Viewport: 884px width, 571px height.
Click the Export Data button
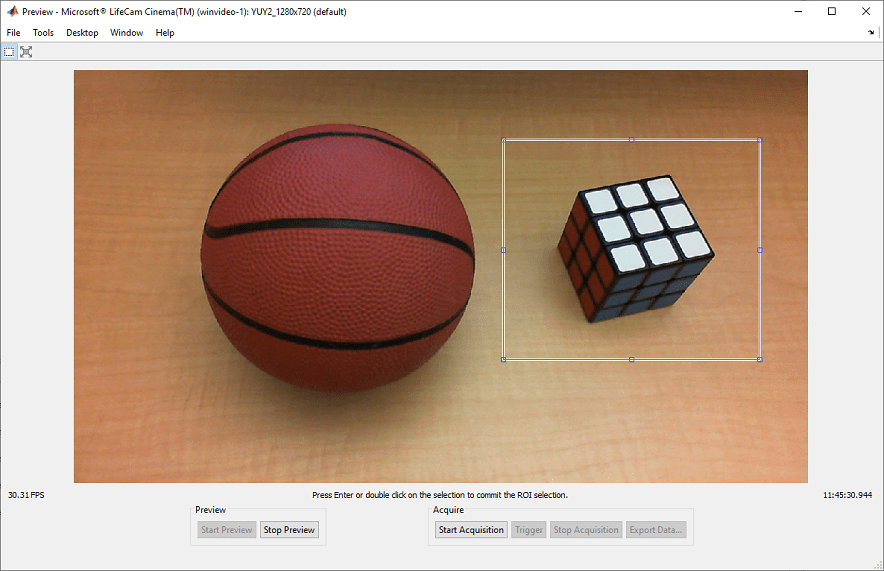tap(656, 530)
